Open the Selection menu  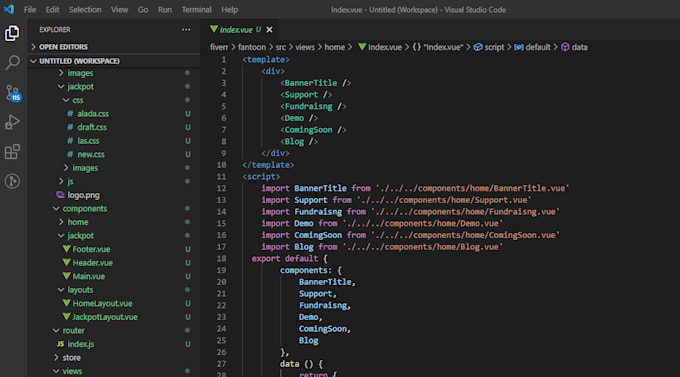[x=85, y=10]
